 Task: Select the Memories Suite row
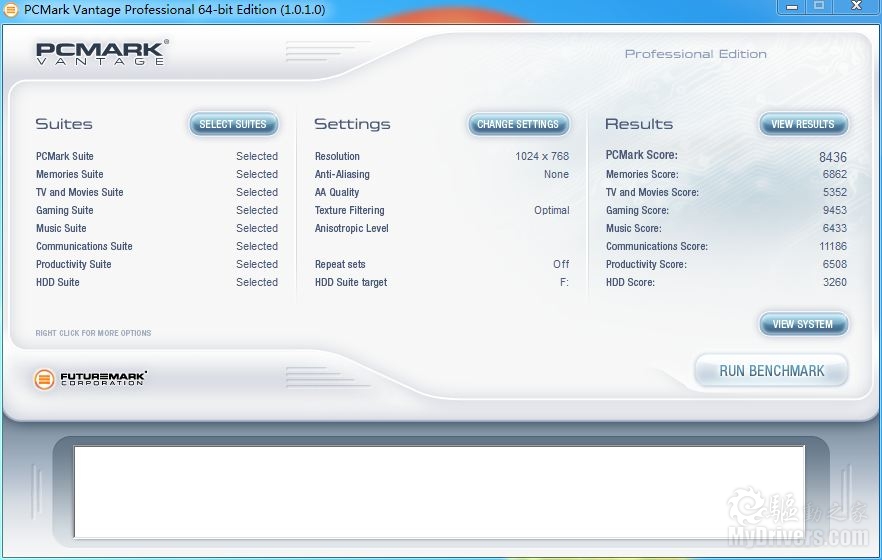click(157, 174)
